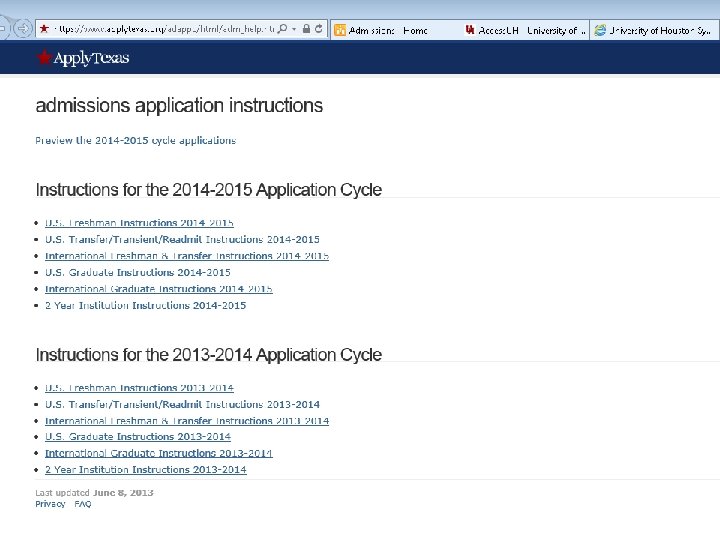Open 2 Year Institution Instructions 2014-2015
Viewport: 720px width, 540px height.
[x=145, y=306]
